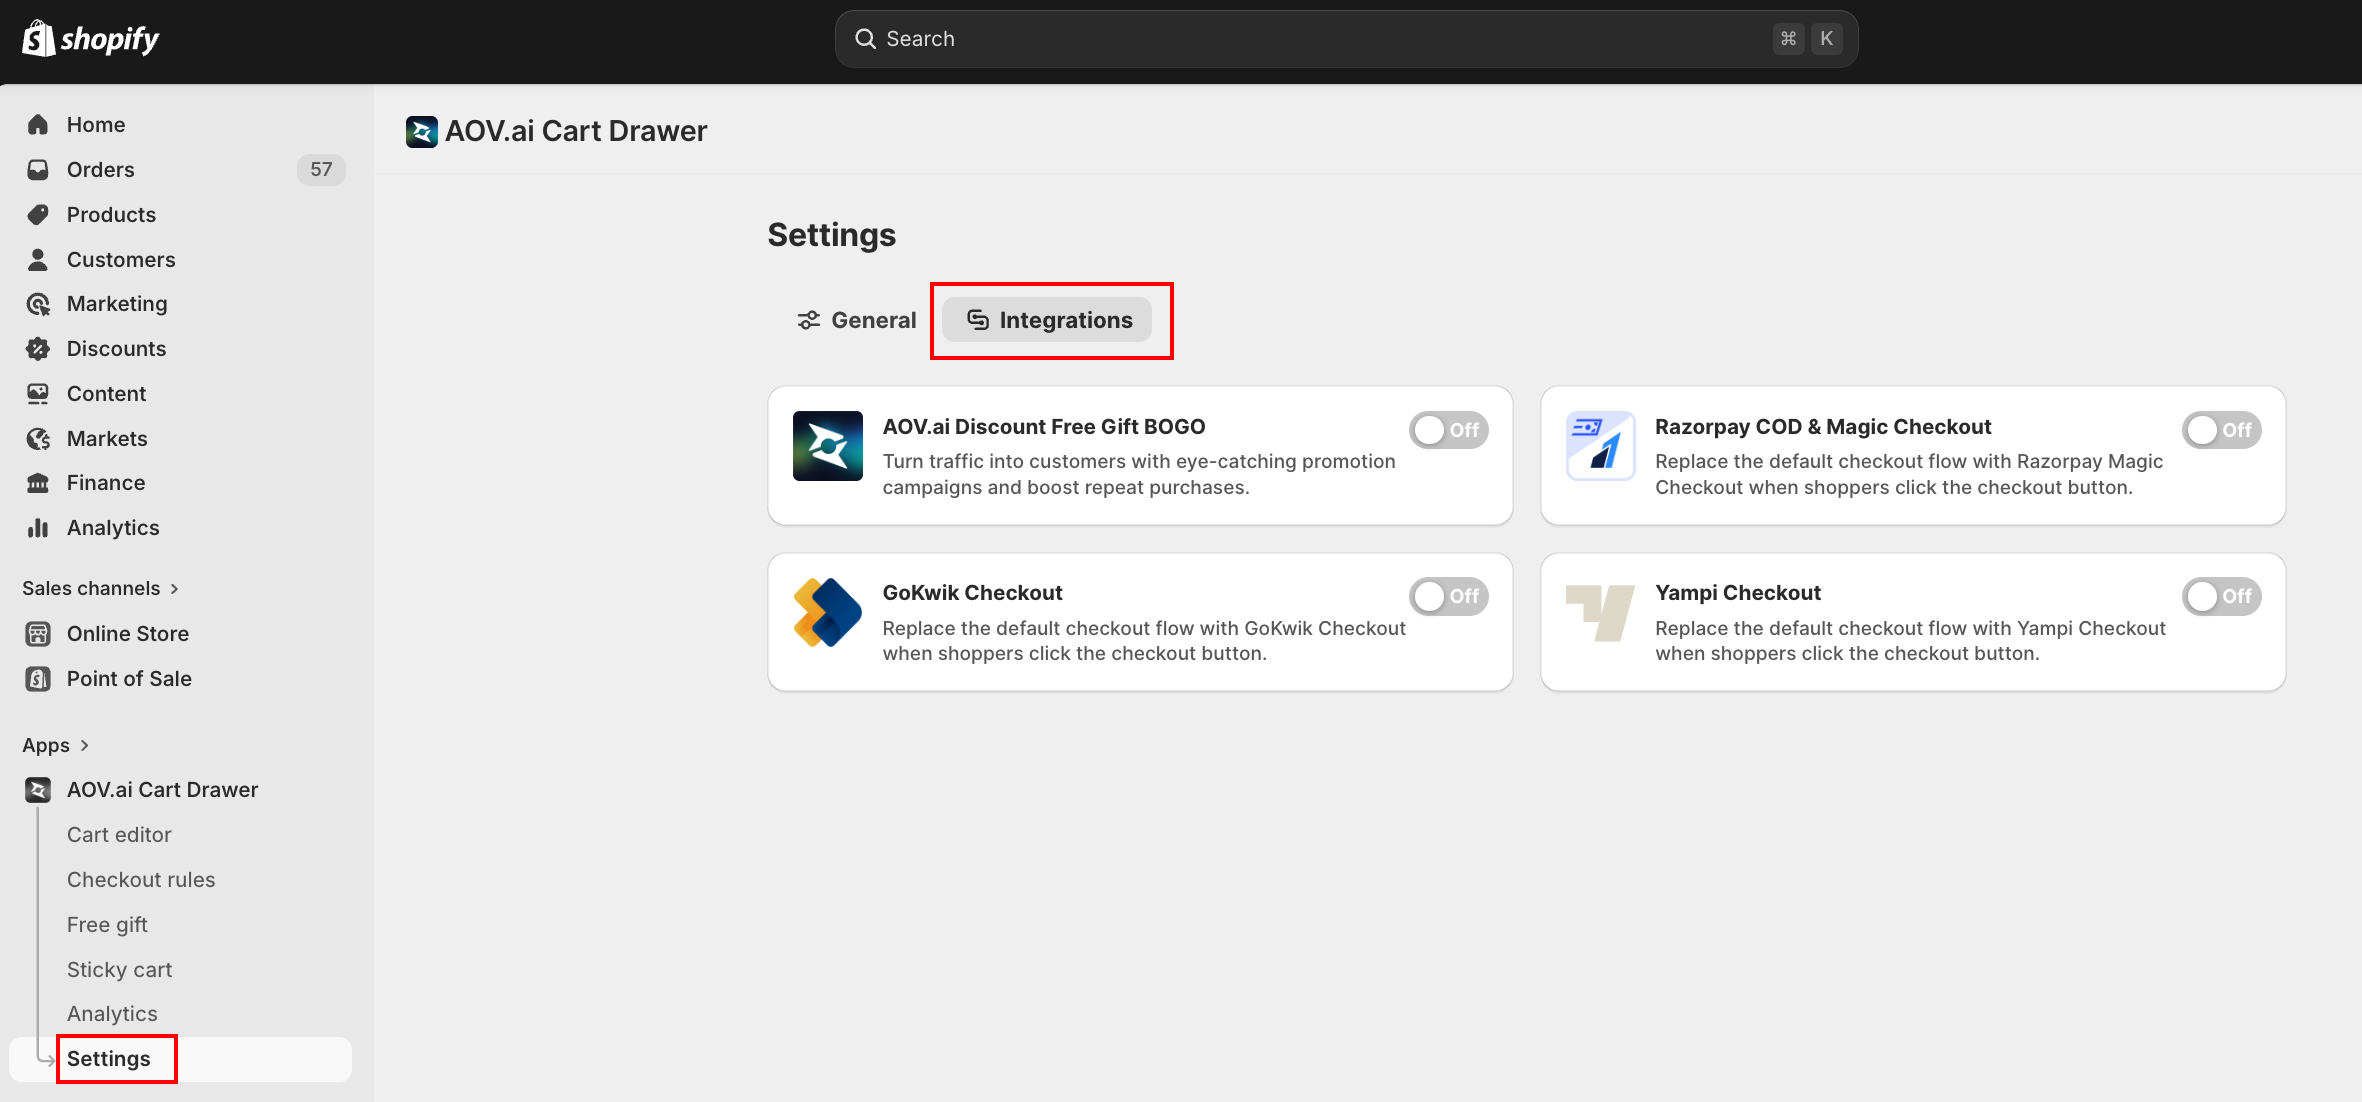Click the AOV.ai Cart Drawer page title
The image size is (2362, 1102).
(576, 132)
